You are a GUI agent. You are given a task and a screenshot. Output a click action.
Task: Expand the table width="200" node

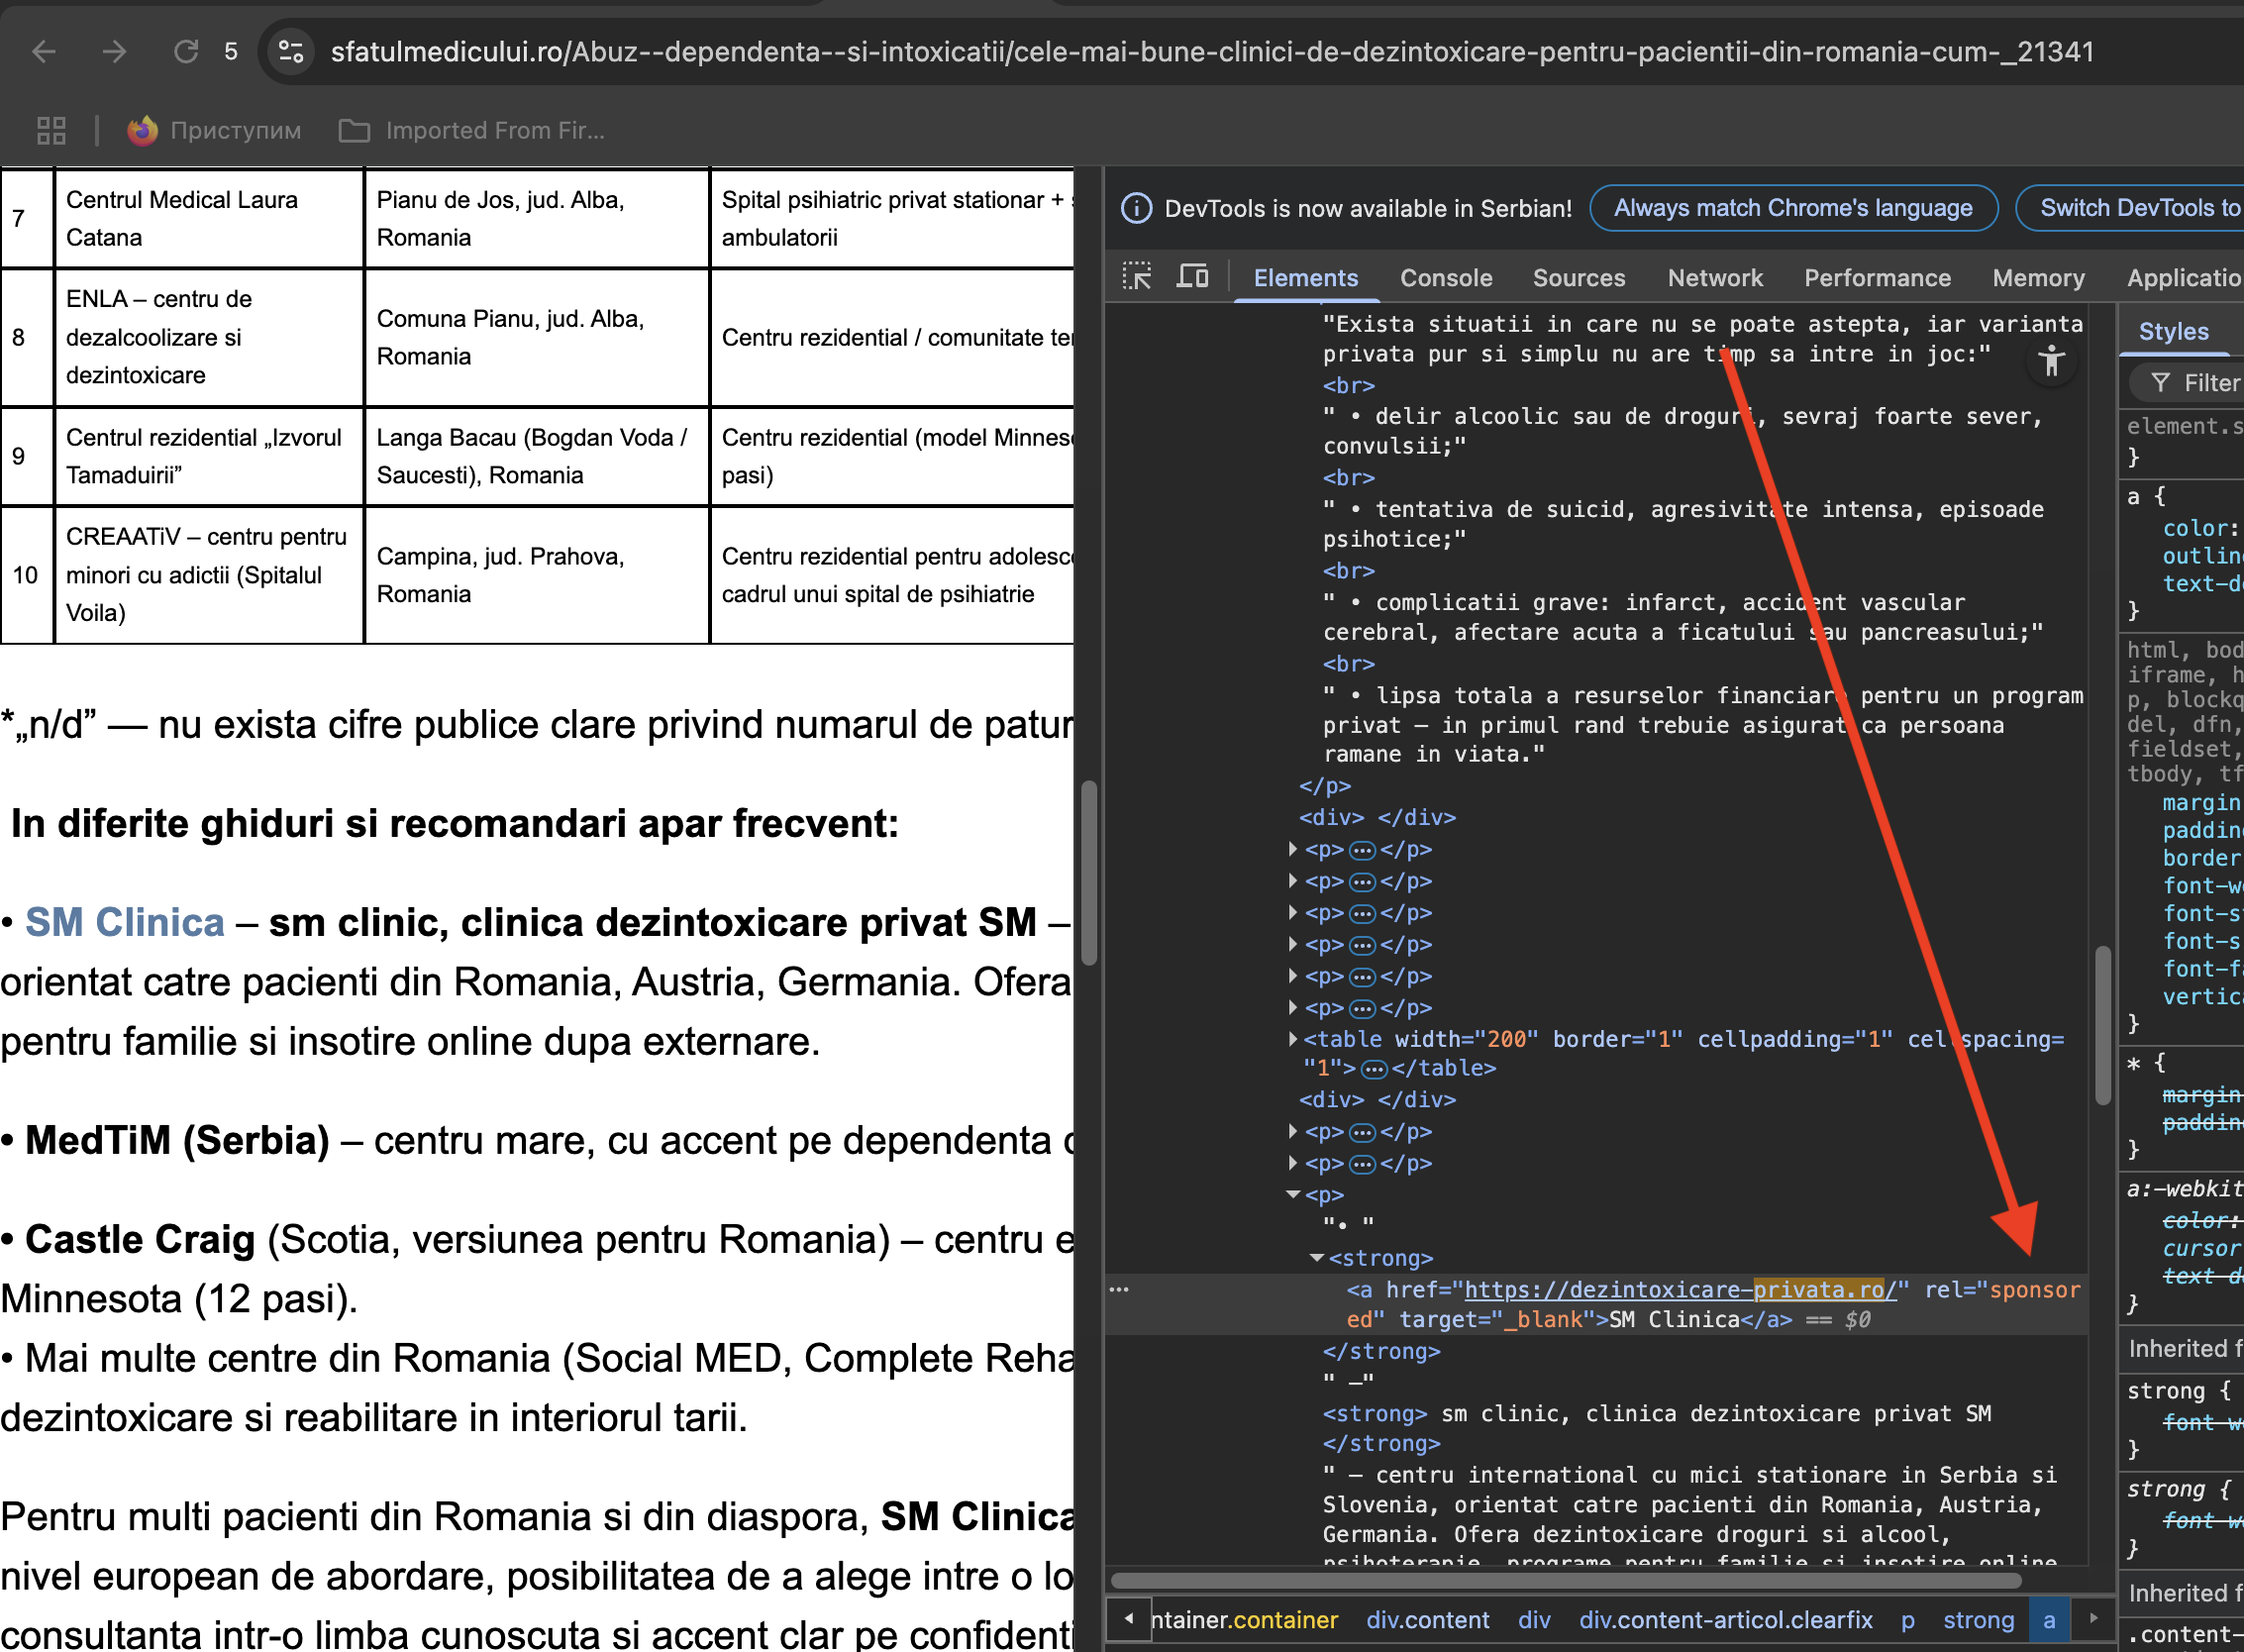[1292, 1039]
